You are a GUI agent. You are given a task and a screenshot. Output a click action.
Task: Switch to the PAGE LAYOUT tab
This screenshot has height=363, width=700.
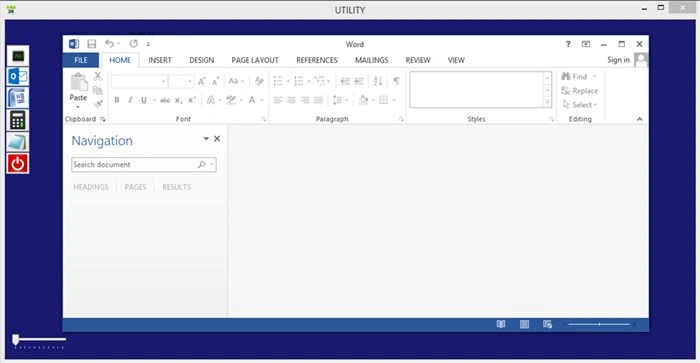point(255,60)
